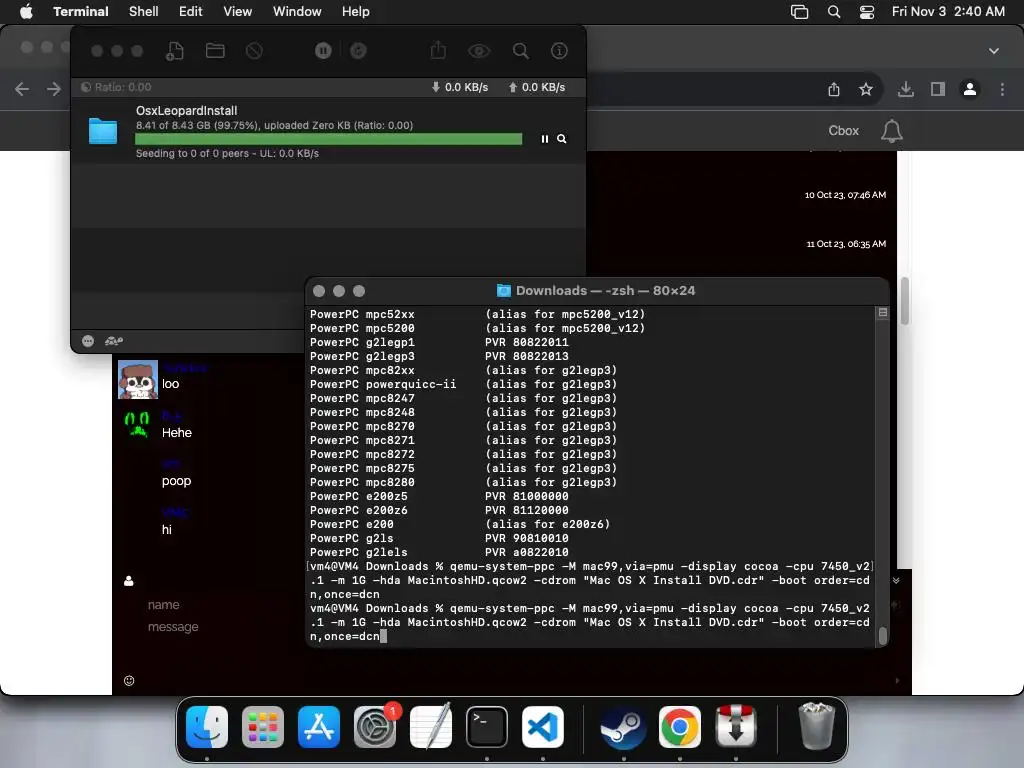Open Control Center in the menu bar
The height and width of the screenshot is (768, 1024).
(867, 12)
